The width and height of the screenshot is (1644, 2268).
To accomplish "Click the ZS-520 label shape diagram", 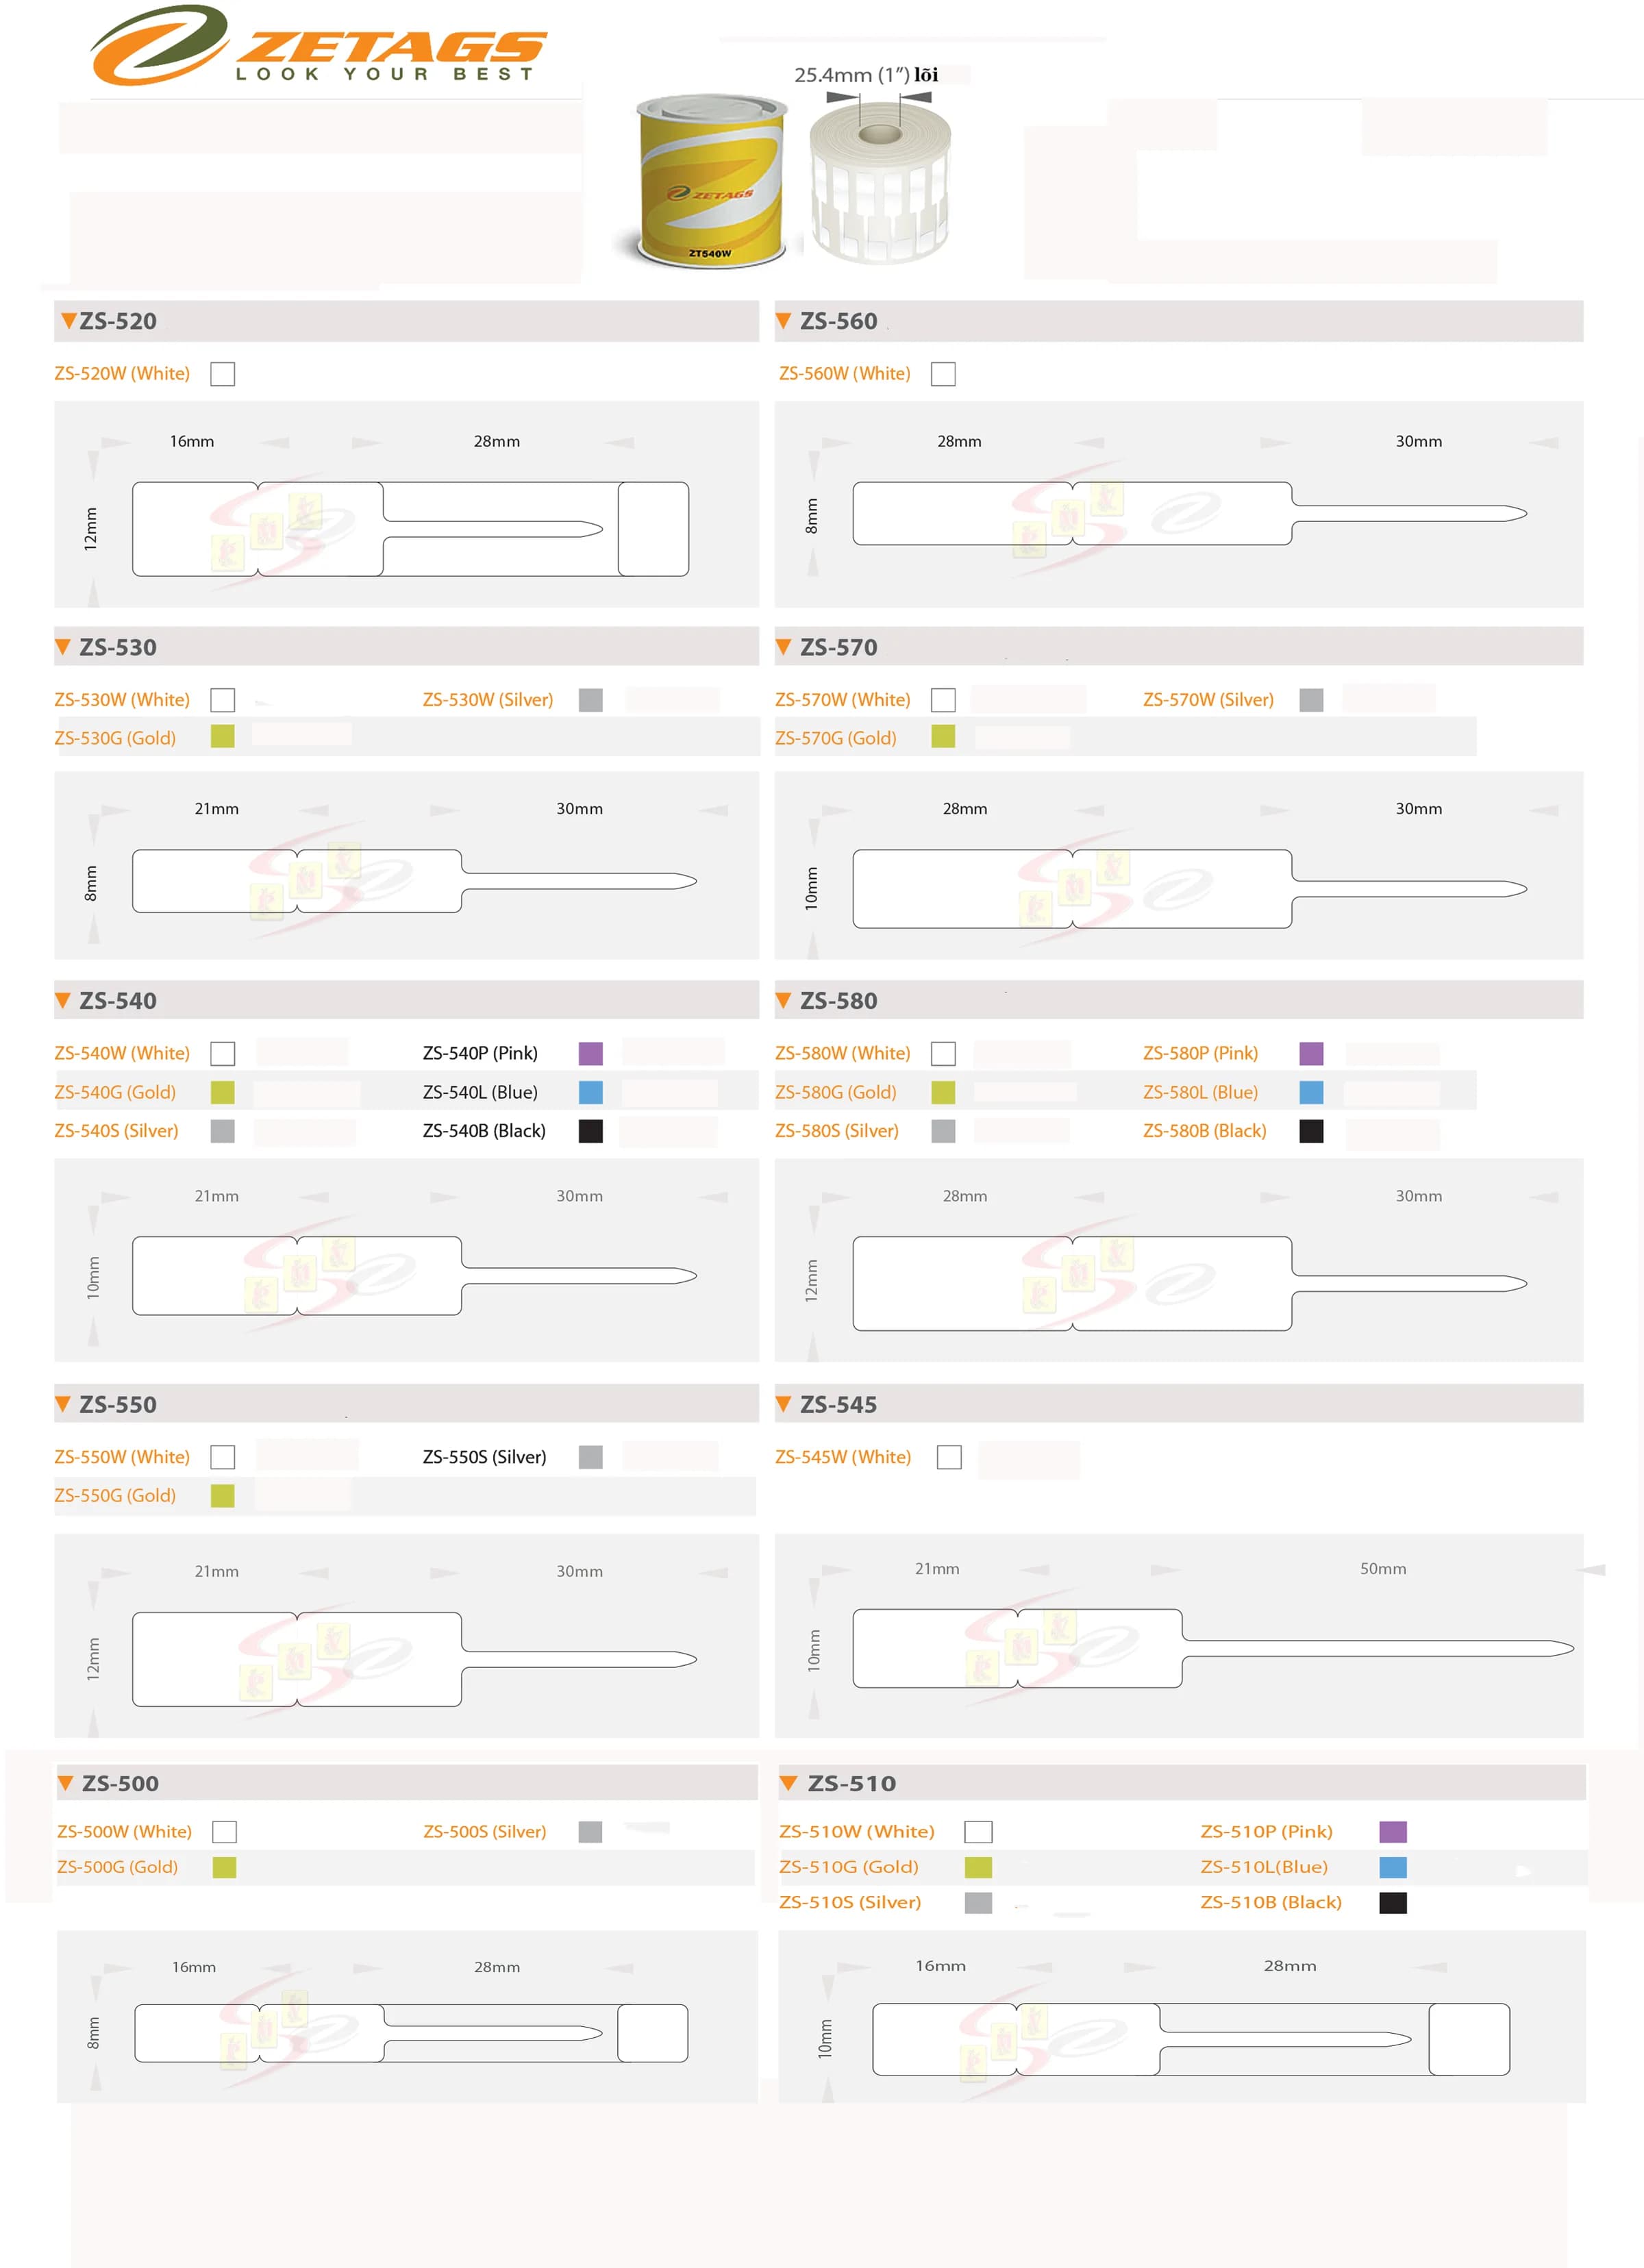I will click(410, 529).
